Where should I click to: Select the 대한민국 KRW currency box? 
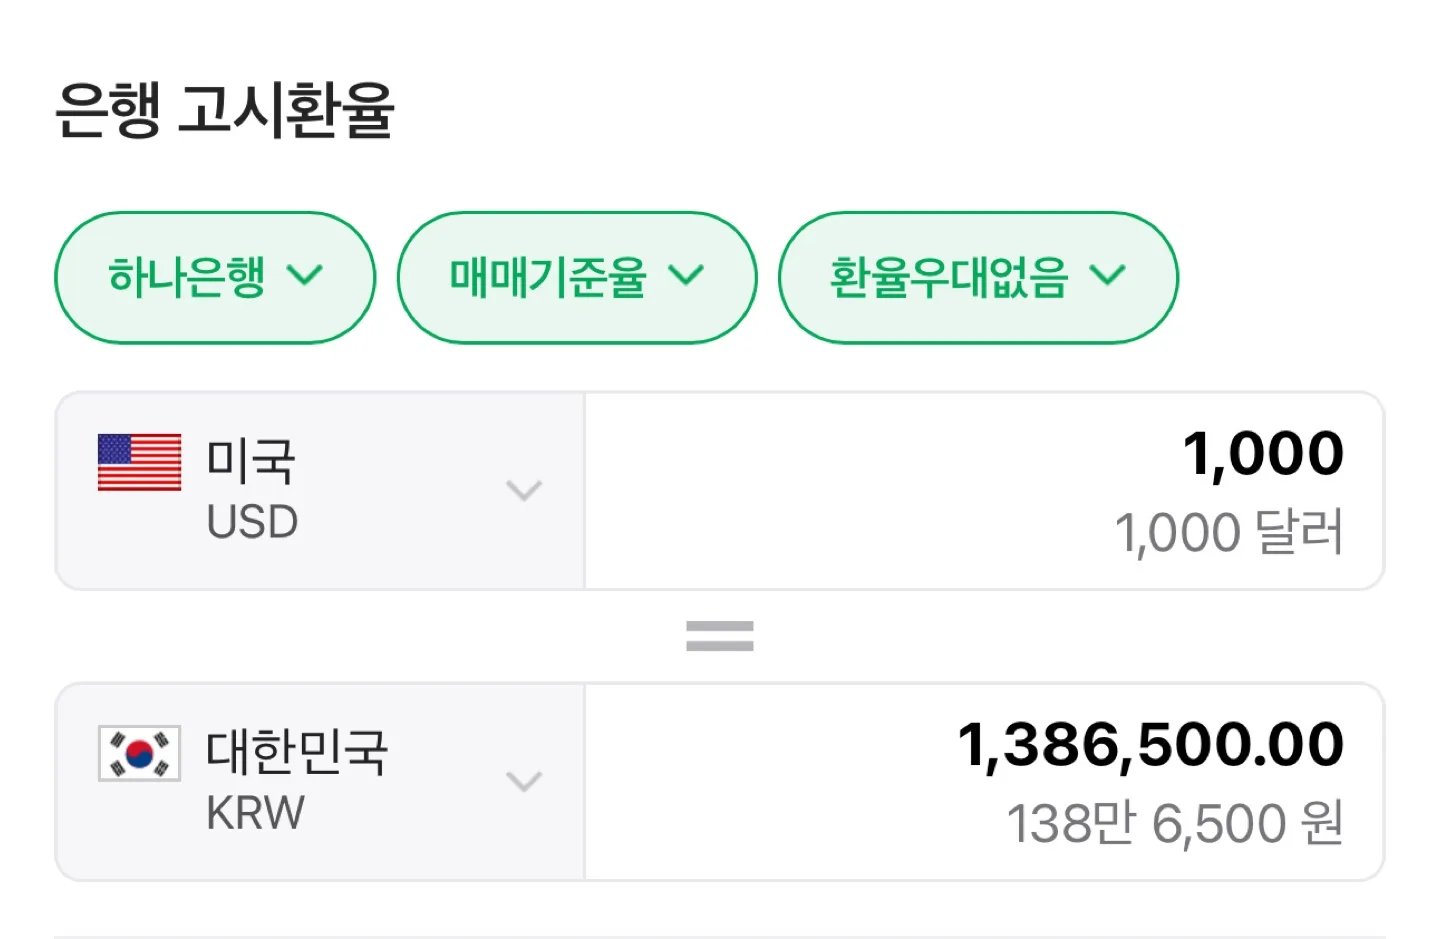click(320, 781)
